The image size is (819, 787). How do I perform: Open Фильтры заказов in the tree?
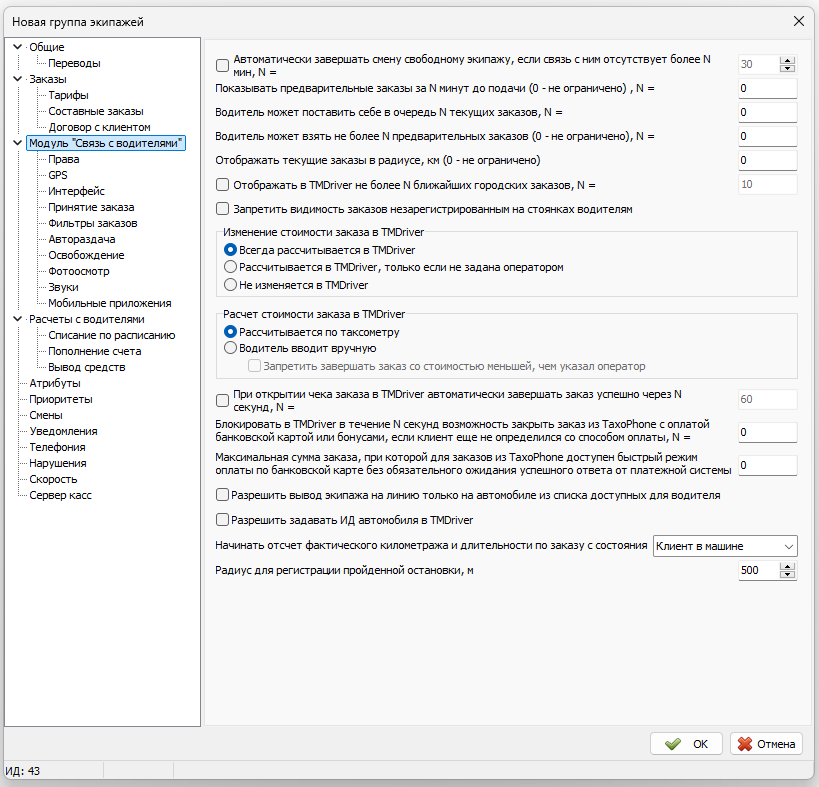click(x=92, y=223)
